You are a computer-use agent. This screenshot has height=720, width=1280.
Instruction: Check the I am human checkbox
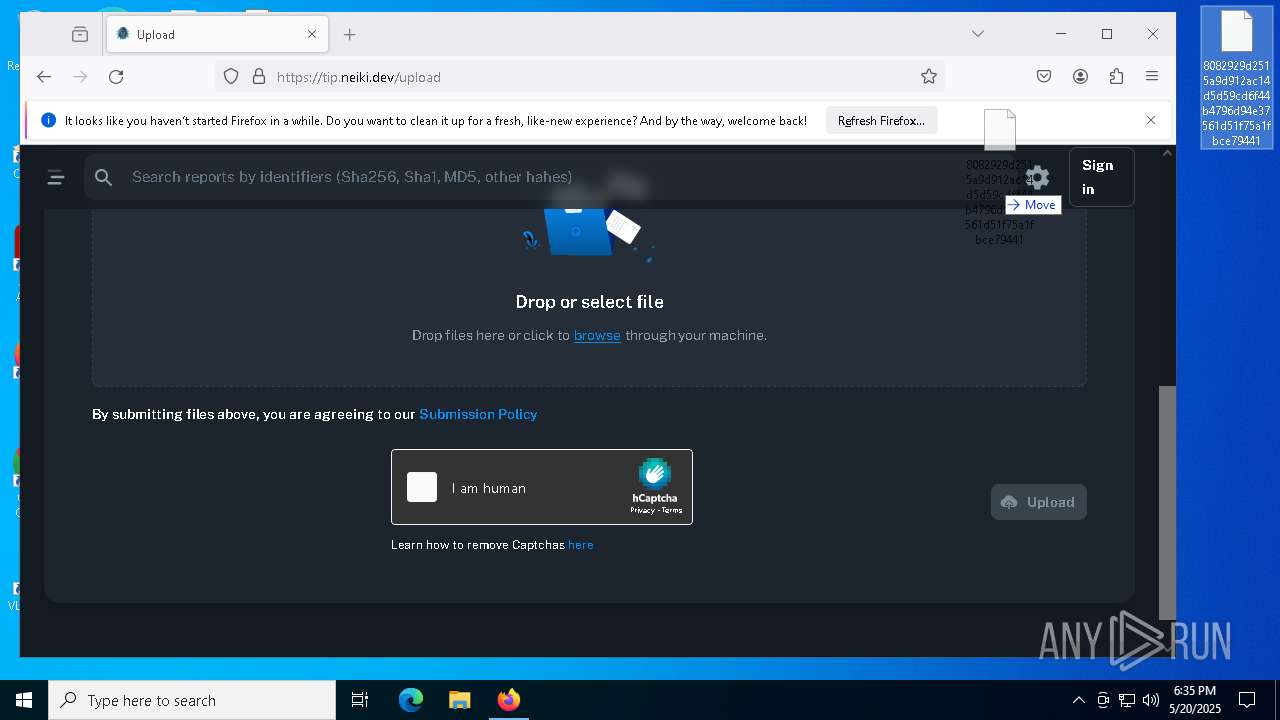point(422,487)
